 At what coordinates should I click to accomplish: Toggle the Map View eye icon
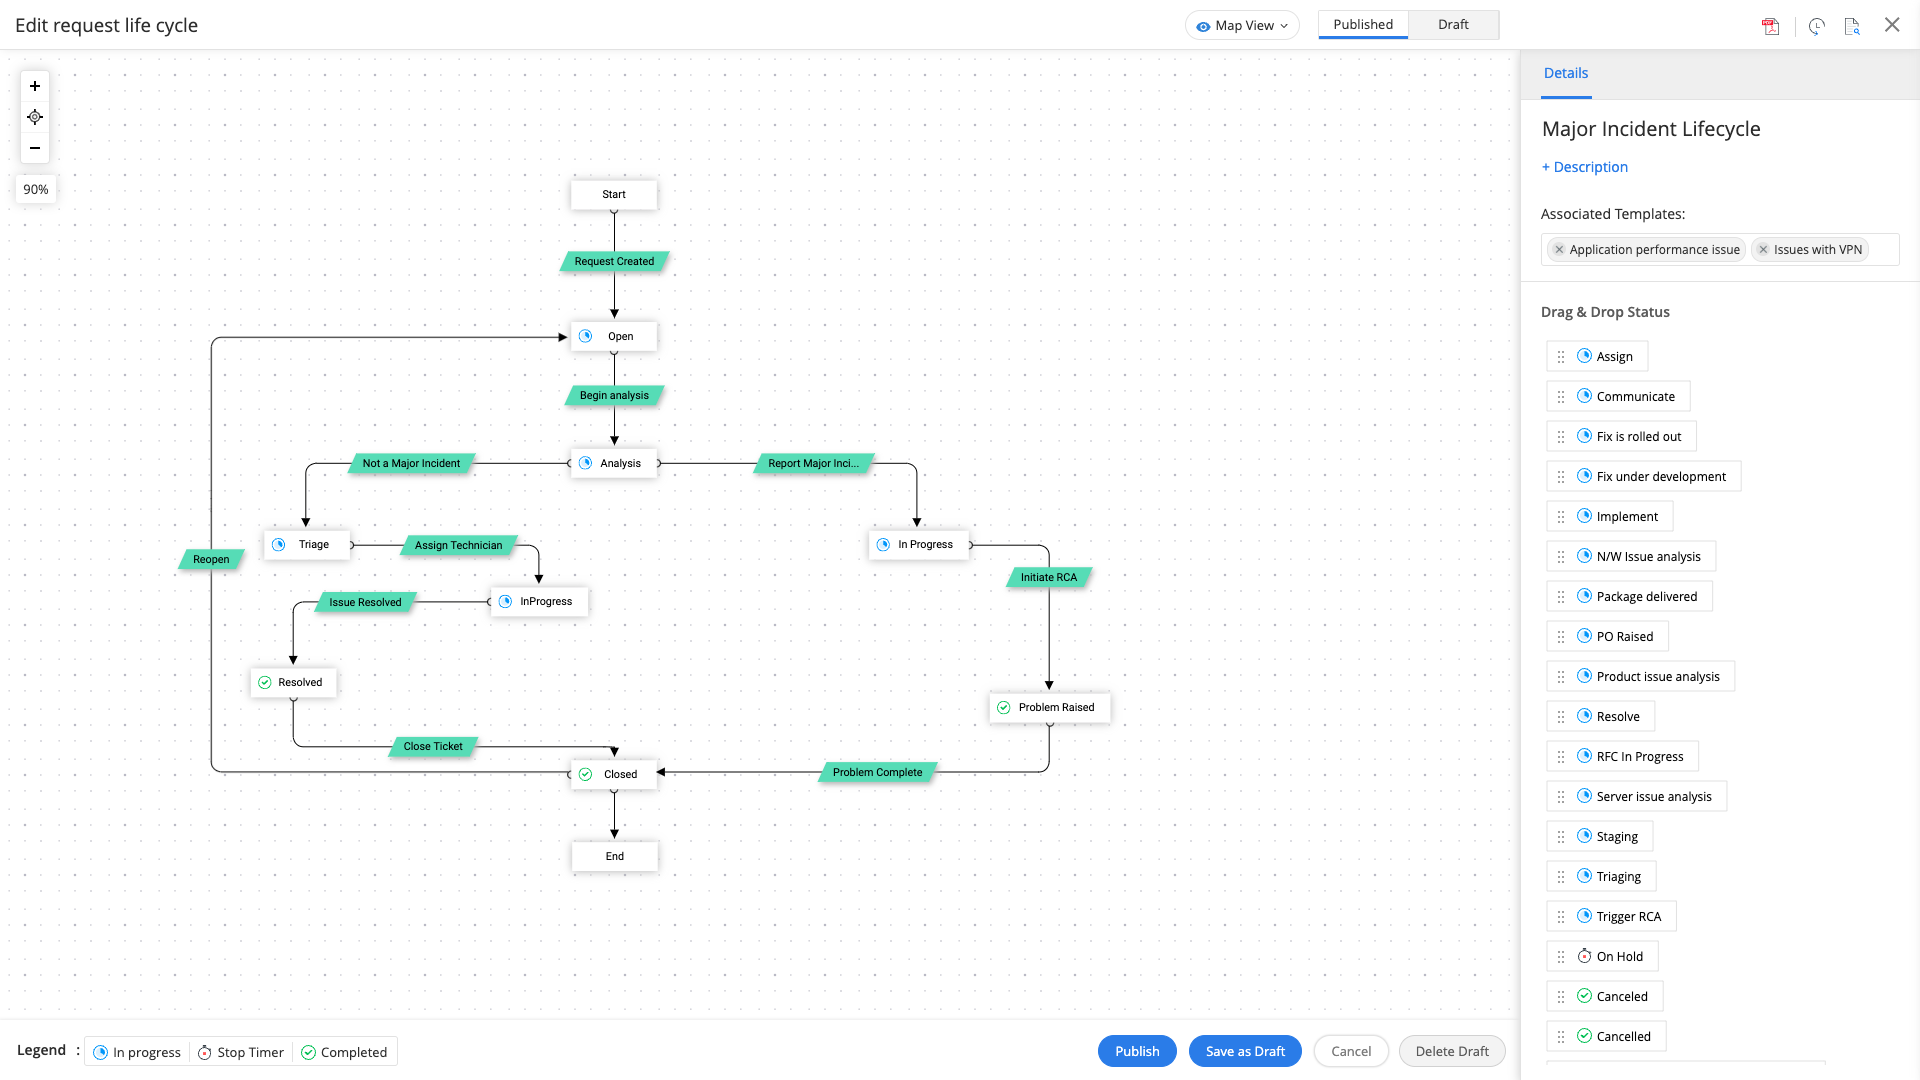[1203, 25]
